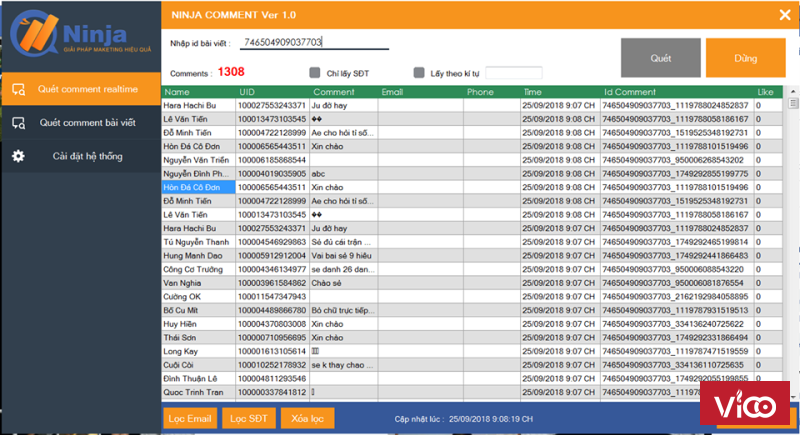The width and height of the screenshot is (800, 435).
Task: Select the Bố Cu Mít row
Action: point(472,310)
